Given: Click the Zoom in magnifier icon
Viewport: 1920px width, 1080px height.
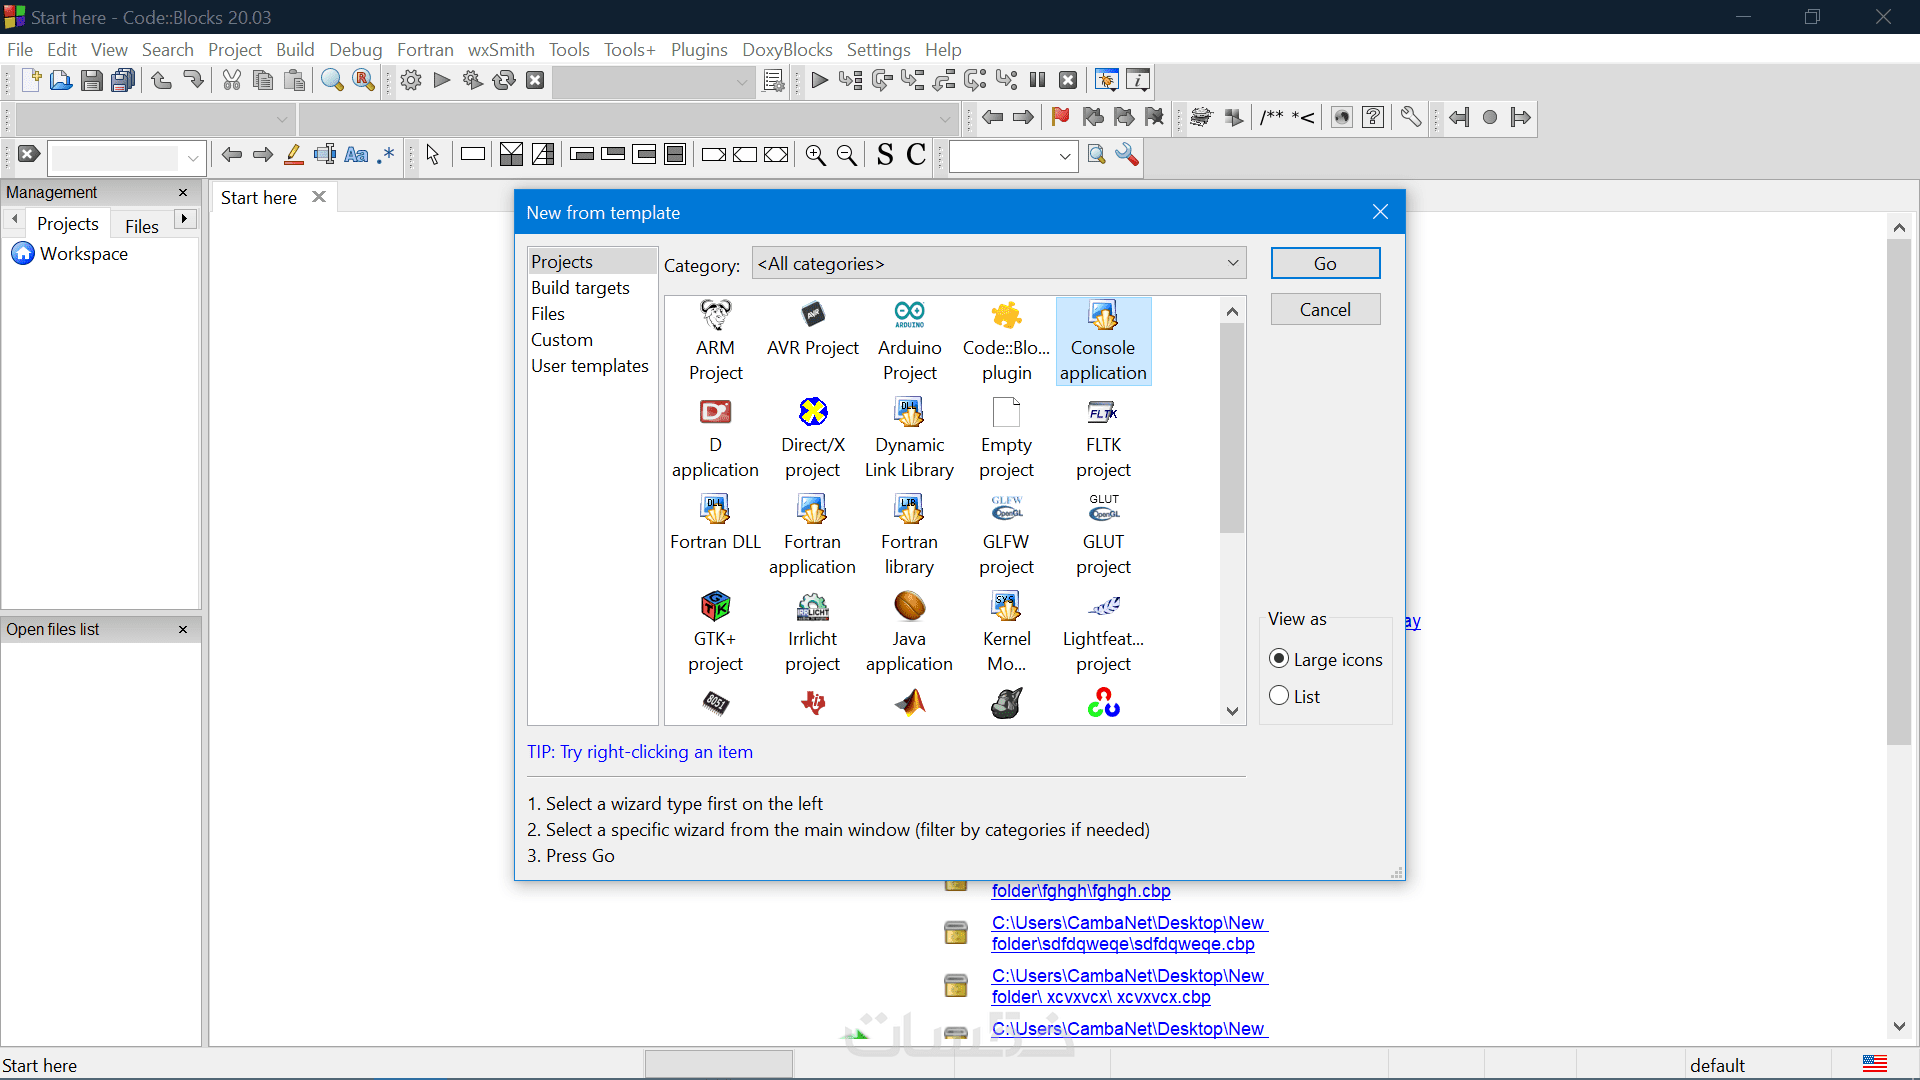Looking at the screenshot, I should [x=815, y=155].
